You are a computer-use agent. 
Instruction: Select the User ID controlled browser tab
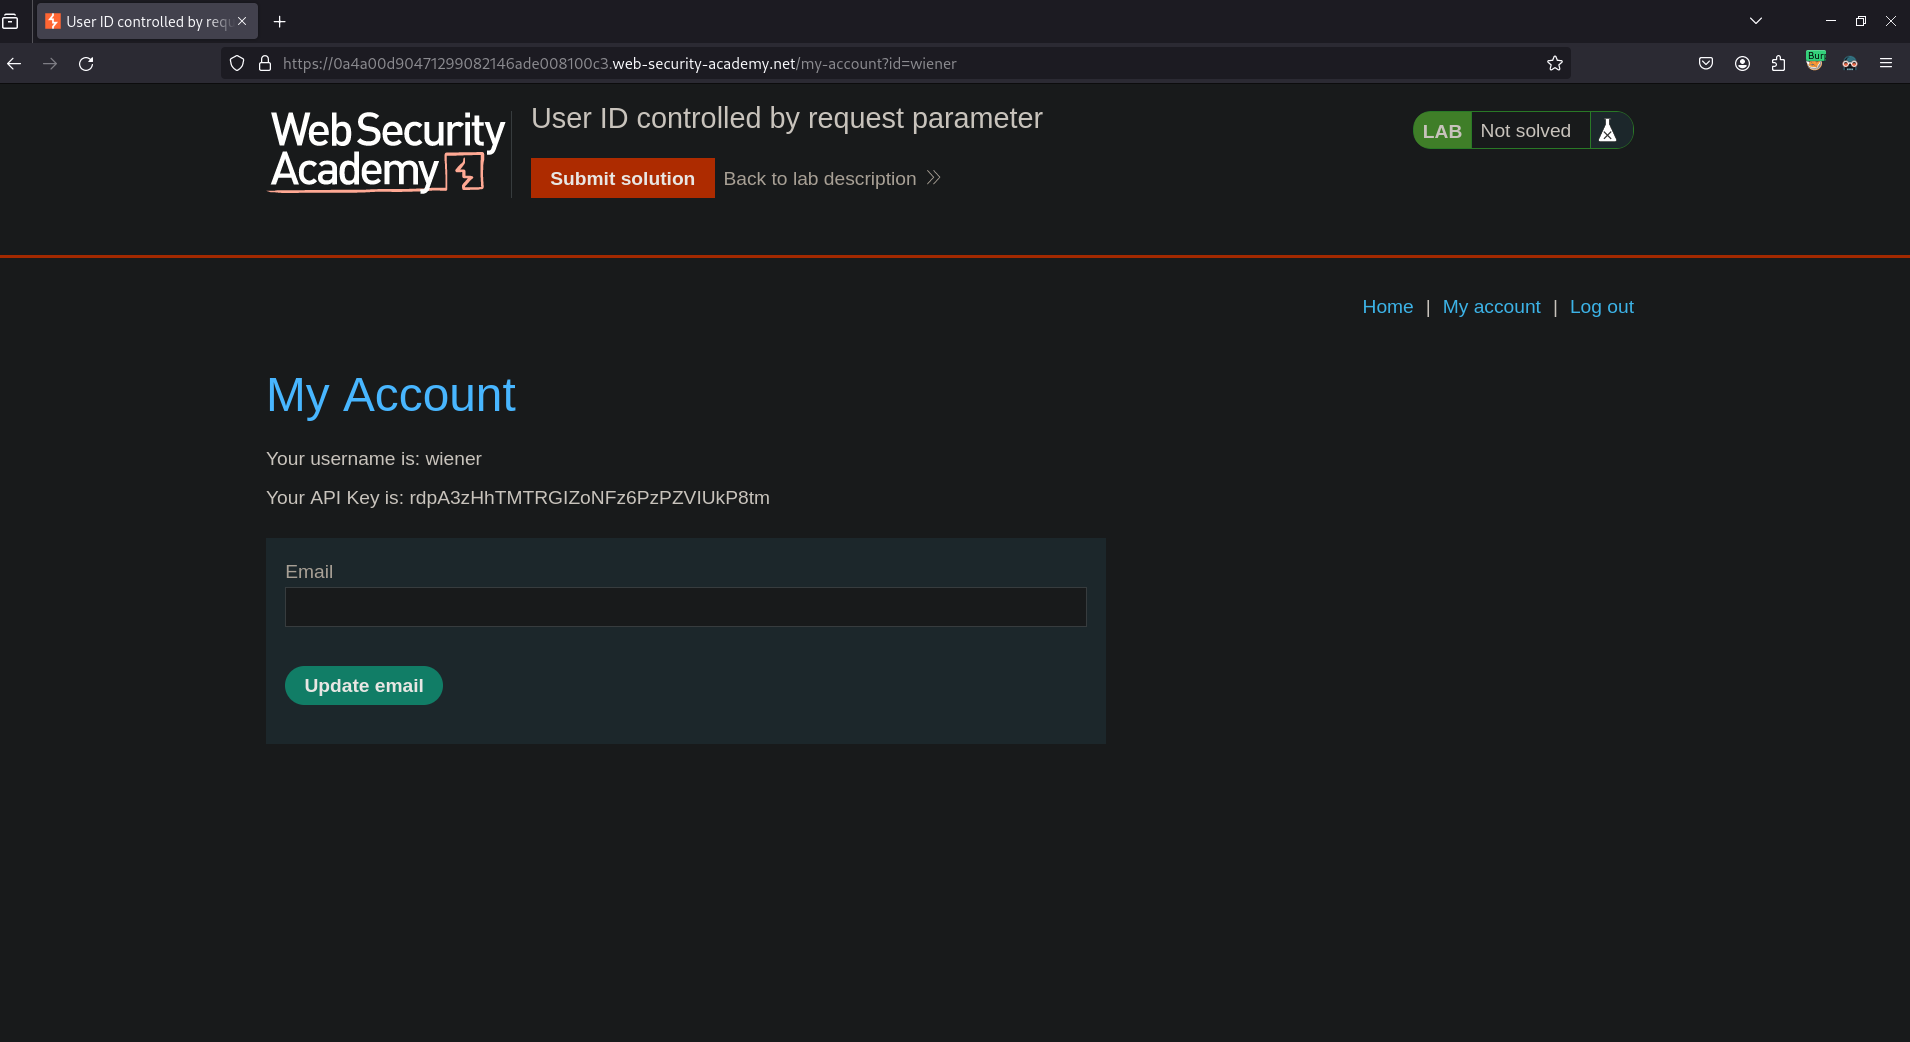click(140, 21)
